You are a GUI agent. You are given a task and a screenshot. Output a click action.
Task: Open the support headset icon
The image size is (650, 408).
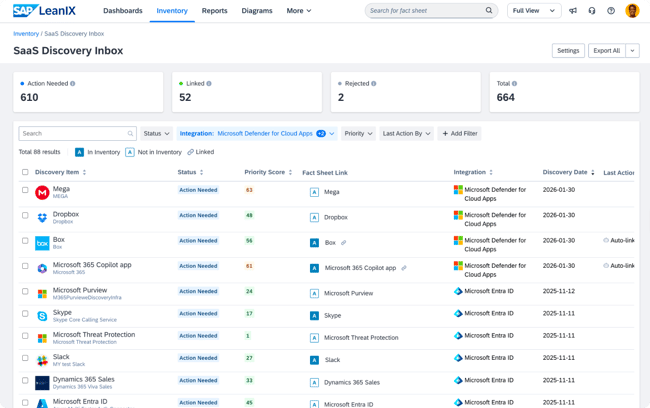[x=592, y=11]
